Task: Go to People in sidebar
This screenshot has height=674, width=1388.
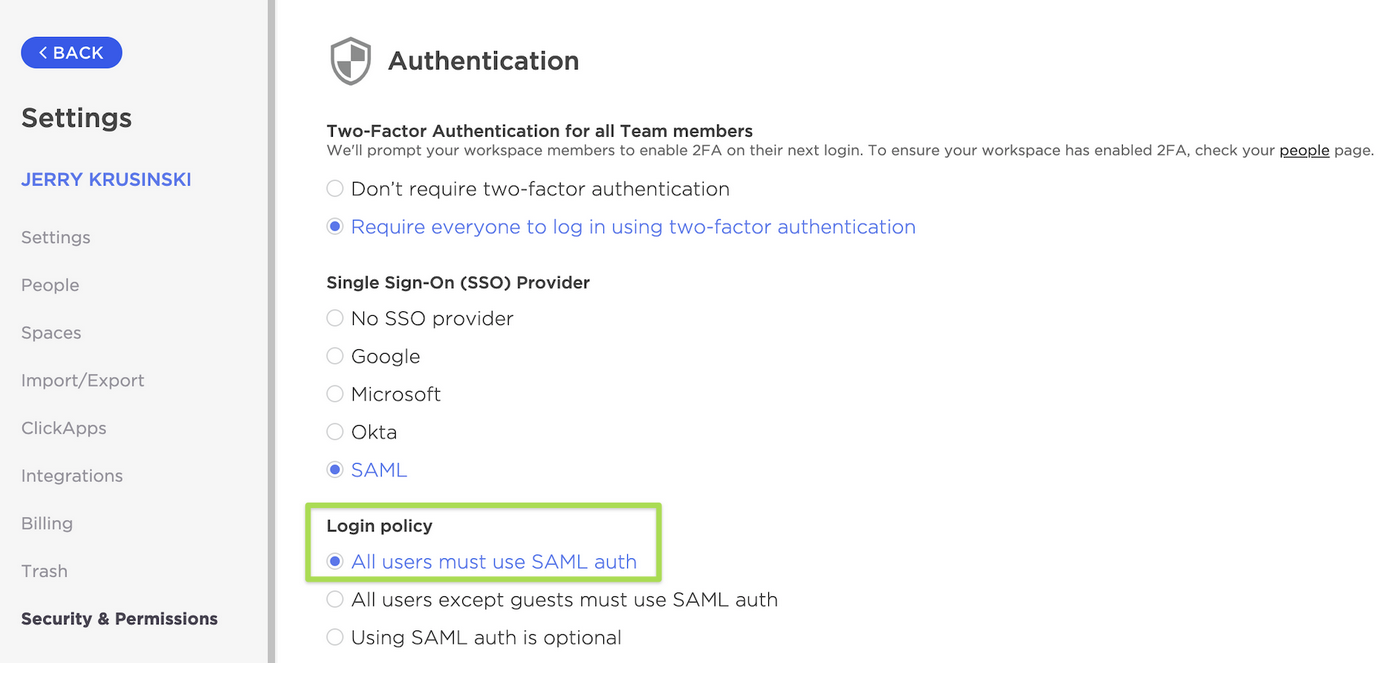Action: [x=50, y=285]
